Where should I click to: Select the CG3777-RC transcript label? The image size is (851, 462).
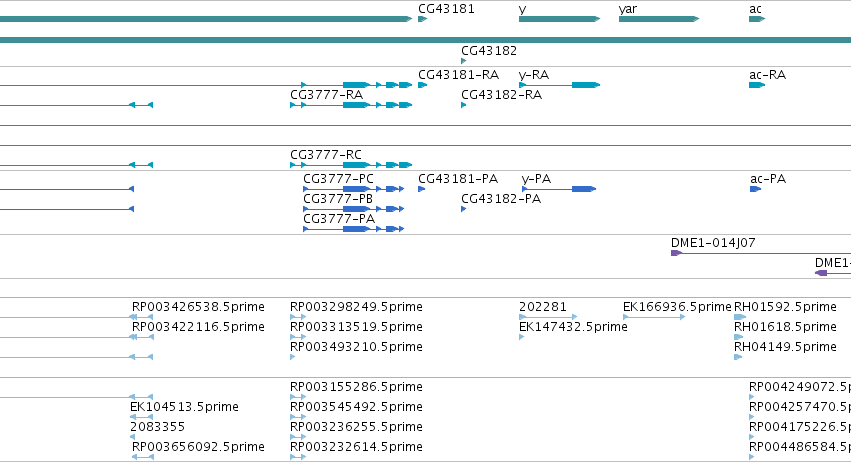326,155
